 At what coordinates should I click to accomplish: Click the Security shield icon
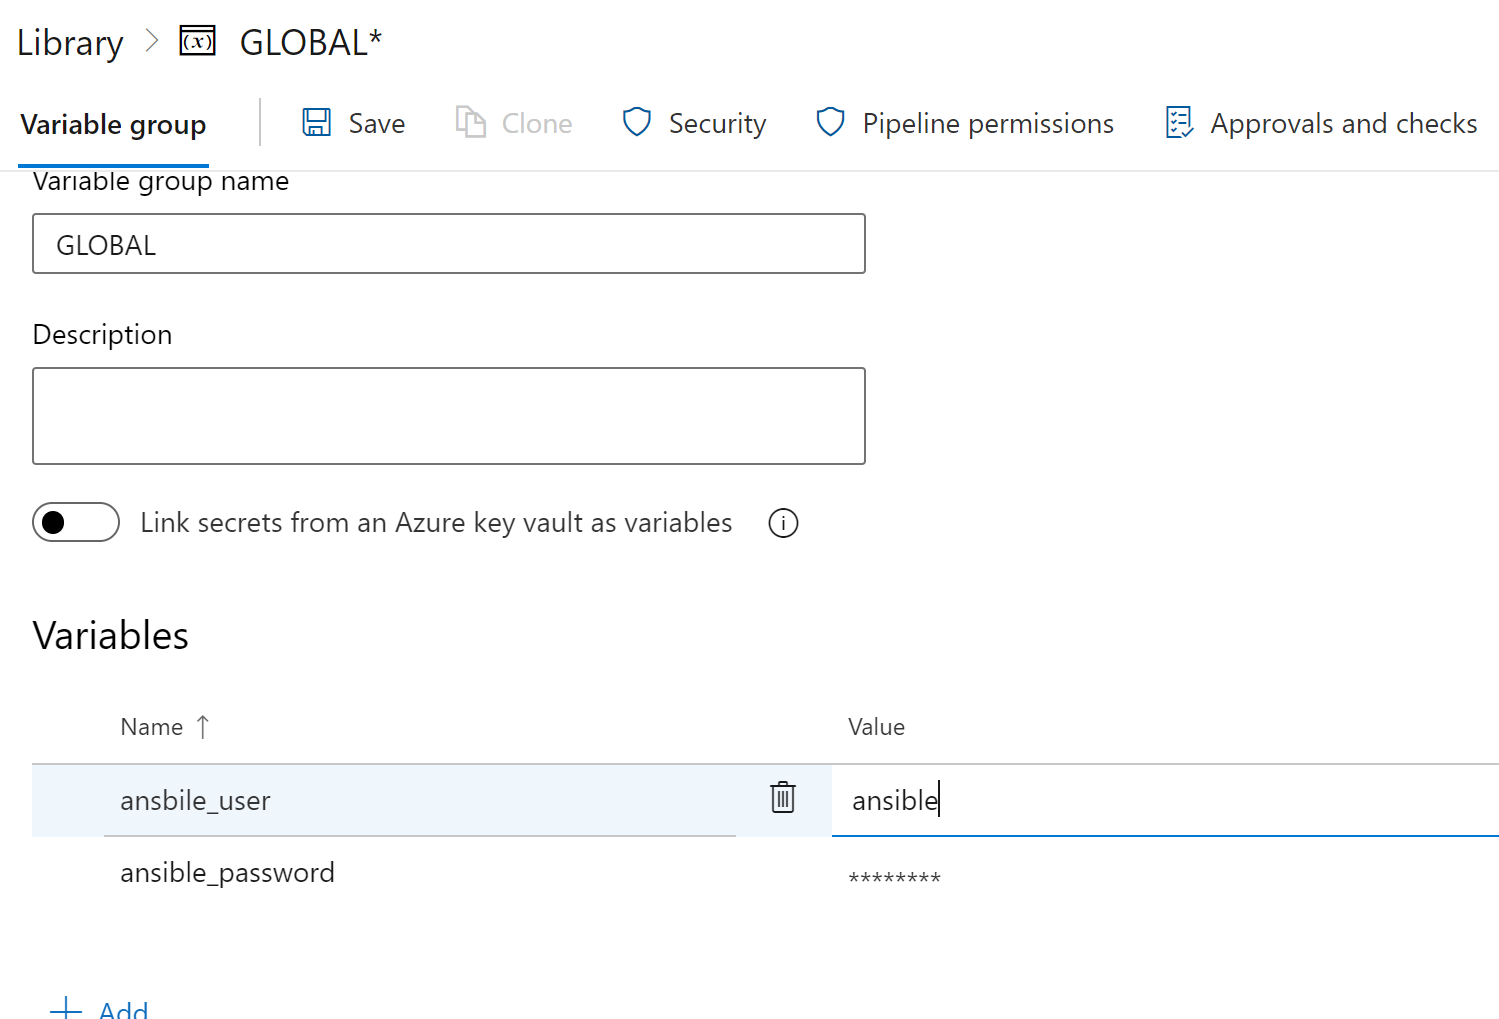pyautogui.click(x=637, y=123)
